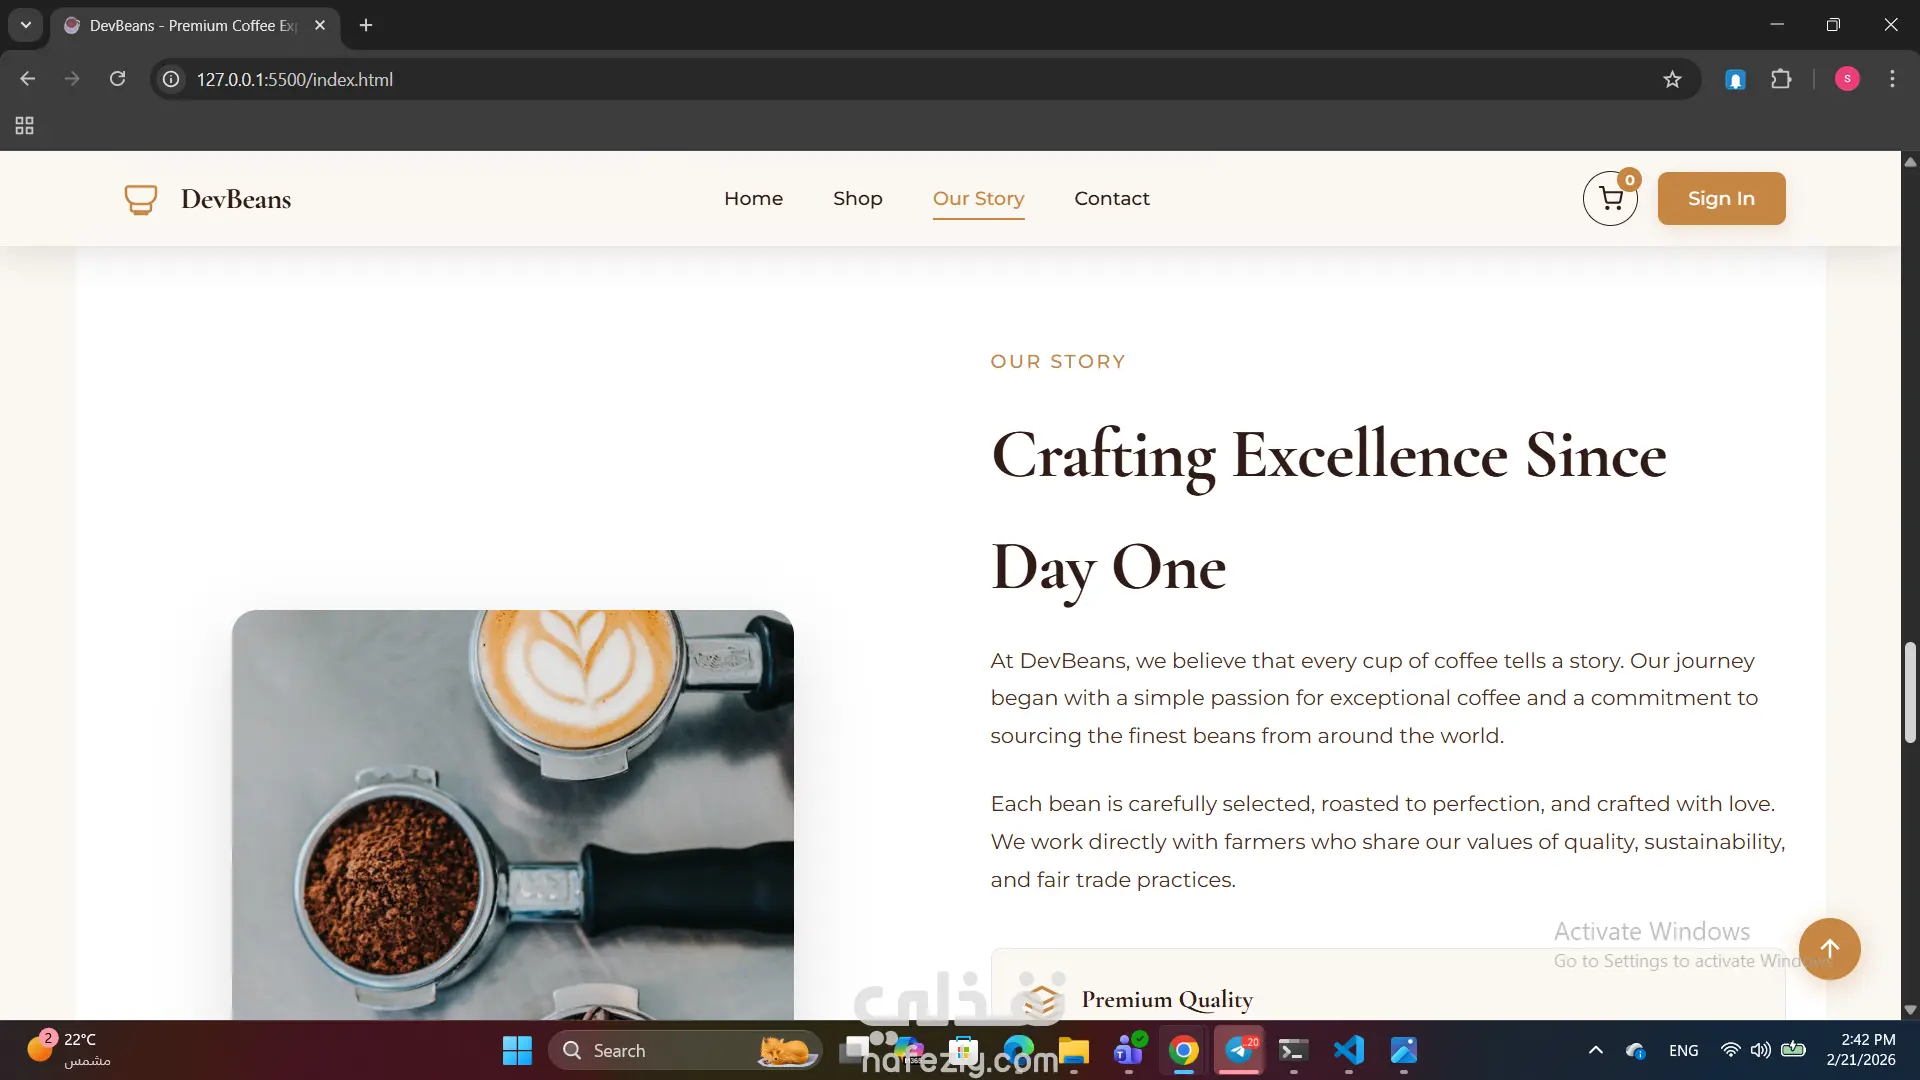Screen dimensions: 1920x1080
Task: View site information icon in address bar
Action: pyautogui.click(x=172, y=79)
